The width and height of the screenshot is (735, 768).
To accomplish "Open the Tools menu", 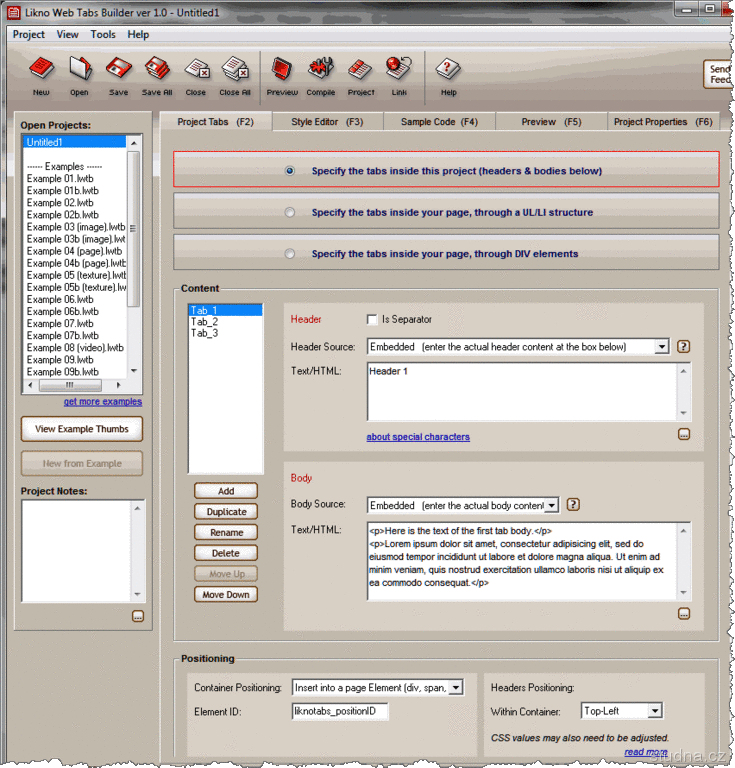I will tap(103, 34).
